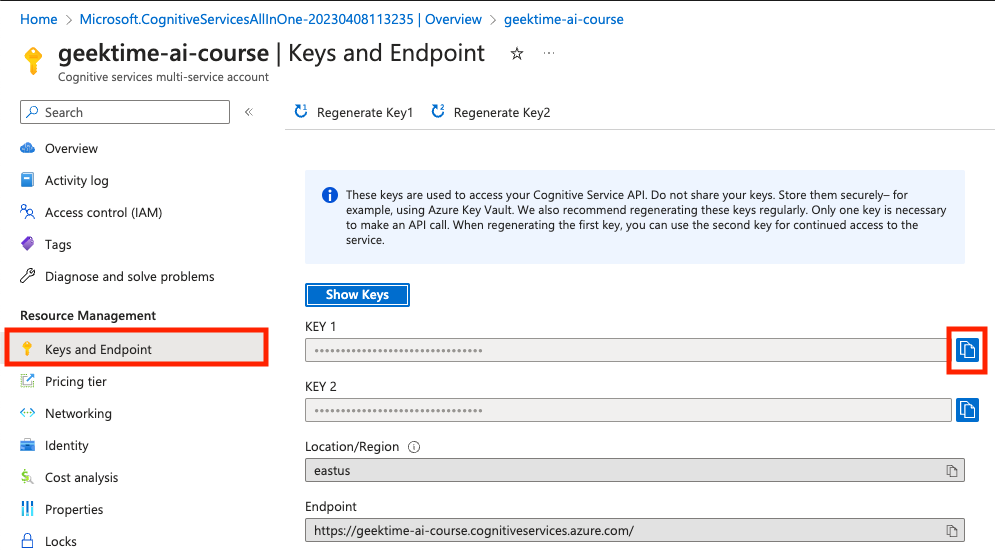
Task: Click Regenerate Key2
Action: pos(491,112)
